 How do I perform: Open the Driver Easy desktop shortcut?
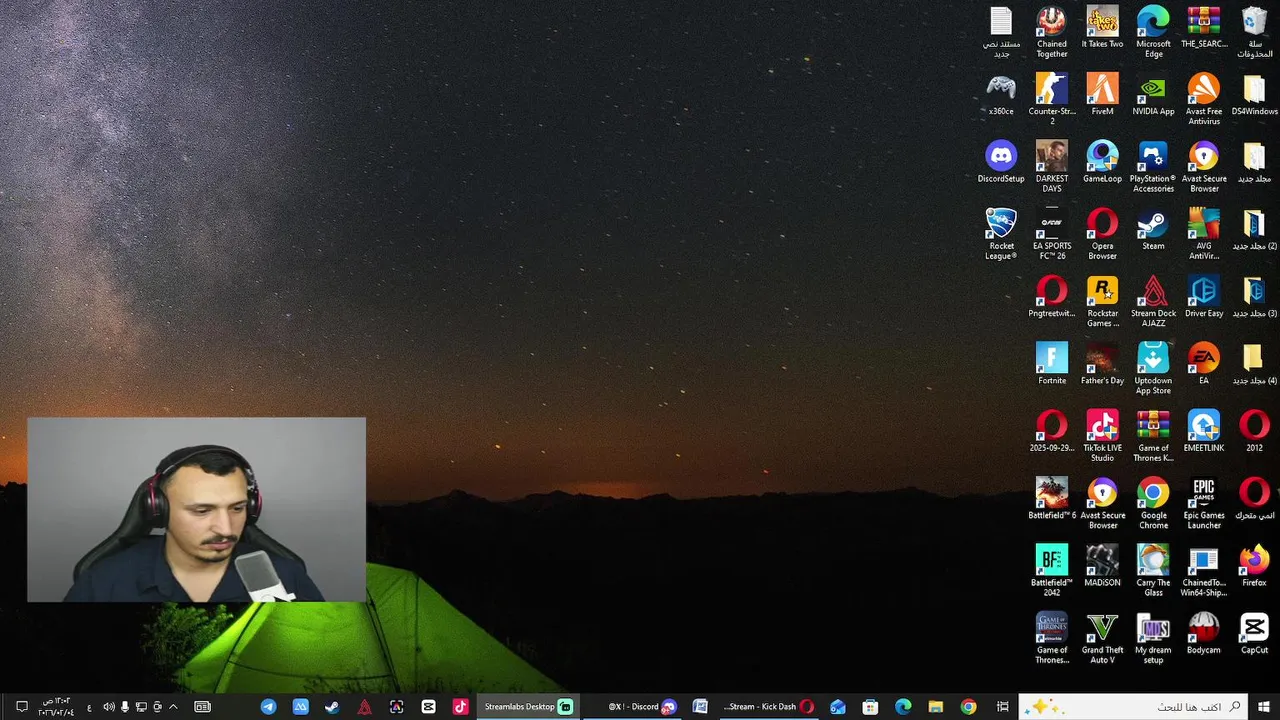[1204, 297]
